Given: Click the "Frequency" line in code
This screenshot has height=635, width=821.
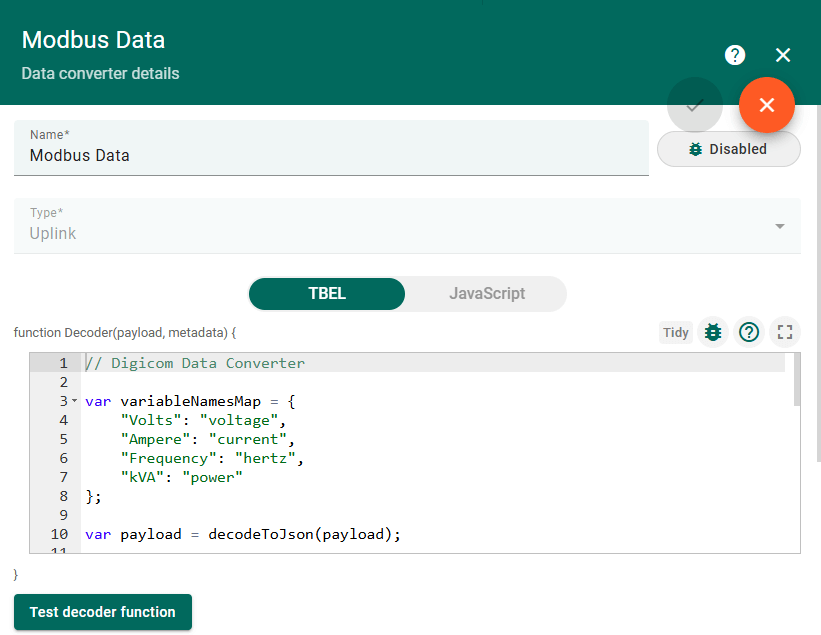Looking at the screenshot, I should pos(210,458).
